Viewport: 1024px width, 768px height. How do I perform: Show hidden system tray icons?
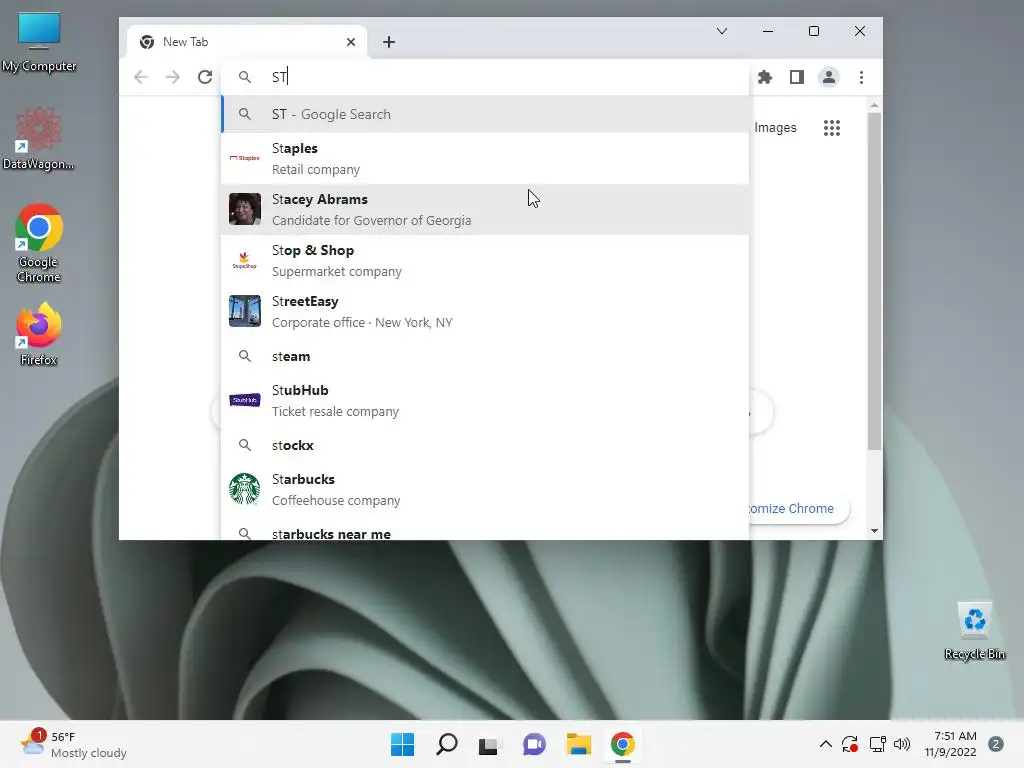point(825,744)
